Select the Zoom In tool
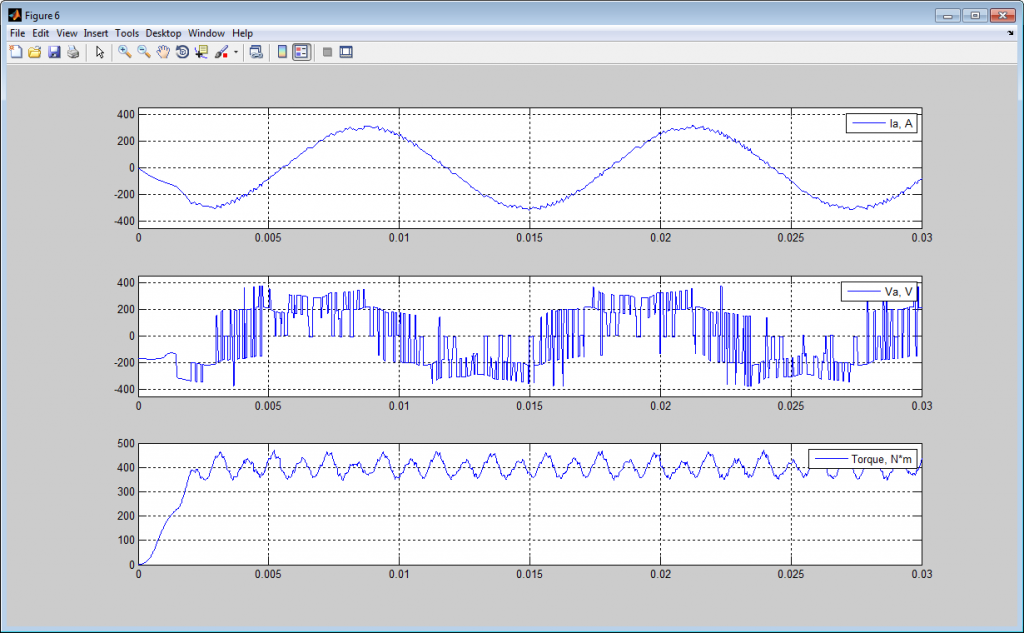1024x633 pixels. click(123, 51)
